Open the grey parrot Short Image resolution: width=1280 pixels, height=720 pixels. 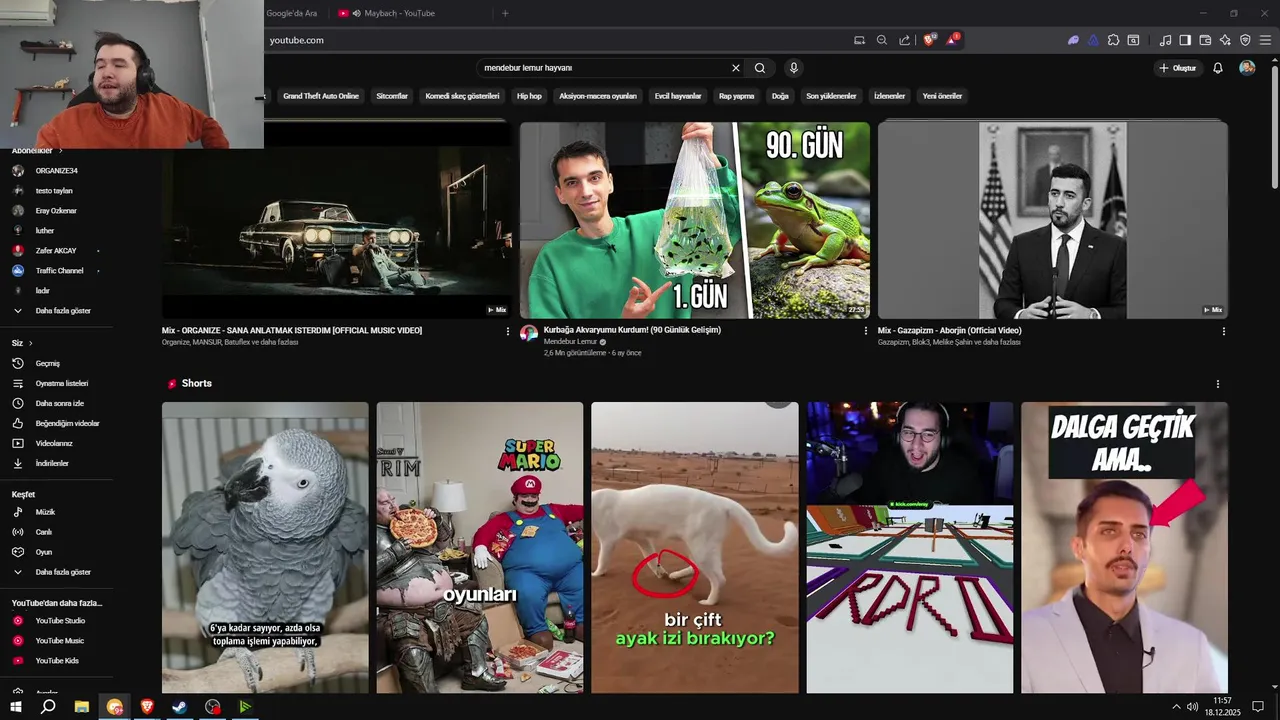265,547
